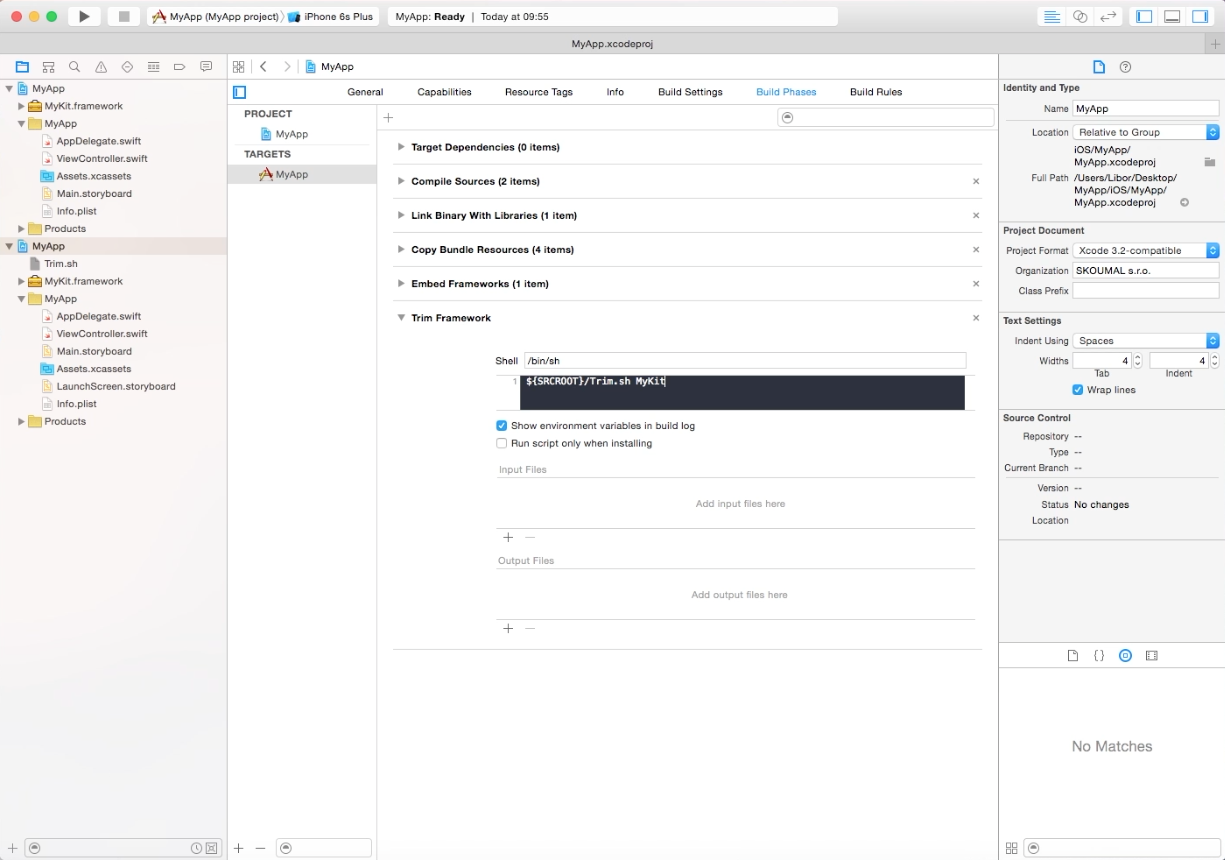Click the Organization text field
Viewport: 1225px width, 860px height.
(x=1146, y=271)
